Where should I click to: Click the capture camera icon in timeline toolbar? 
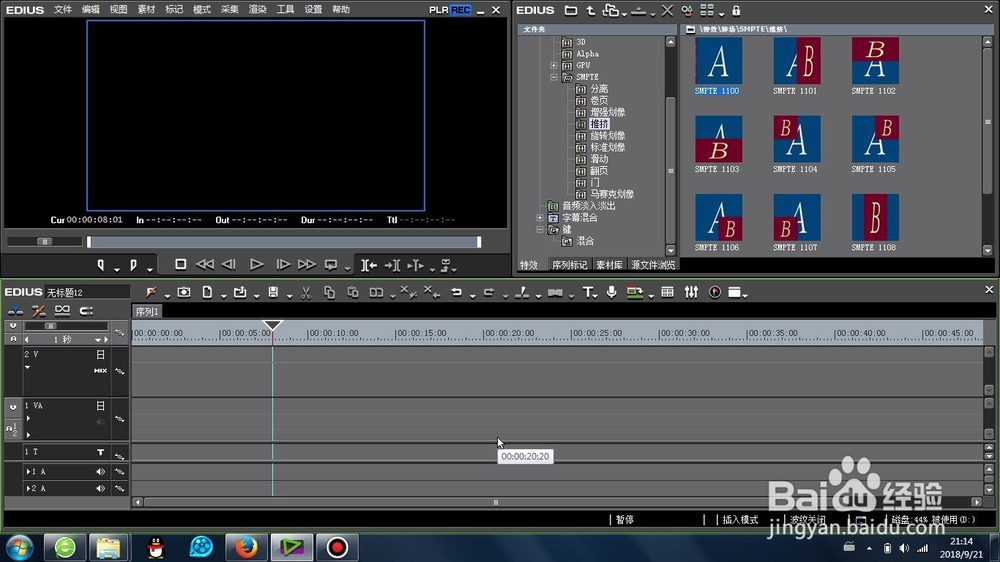(x=184, y=292)
